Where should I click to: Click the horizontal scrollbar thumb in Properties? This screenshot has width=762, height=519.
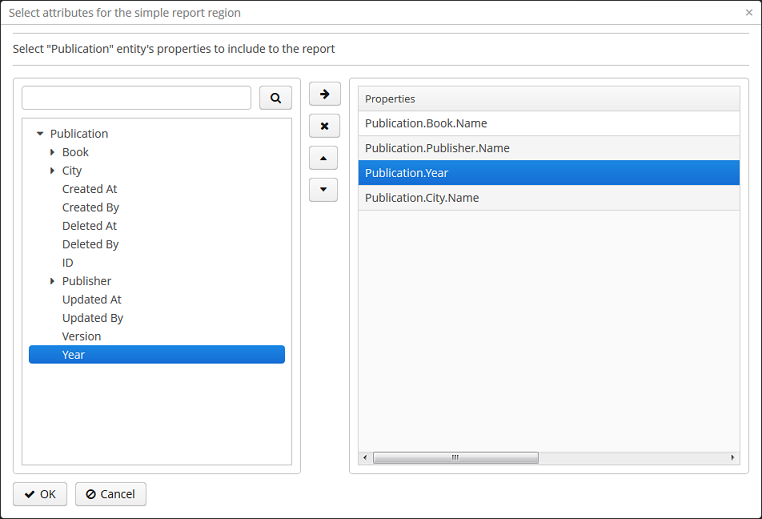pyautogui.click(x=455, y=458)
